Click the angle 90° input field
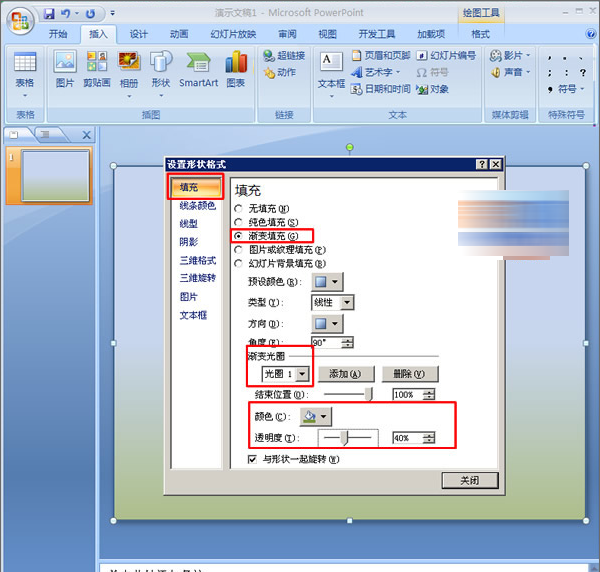The height and width of the screenshot is (572, 600). 326,342
